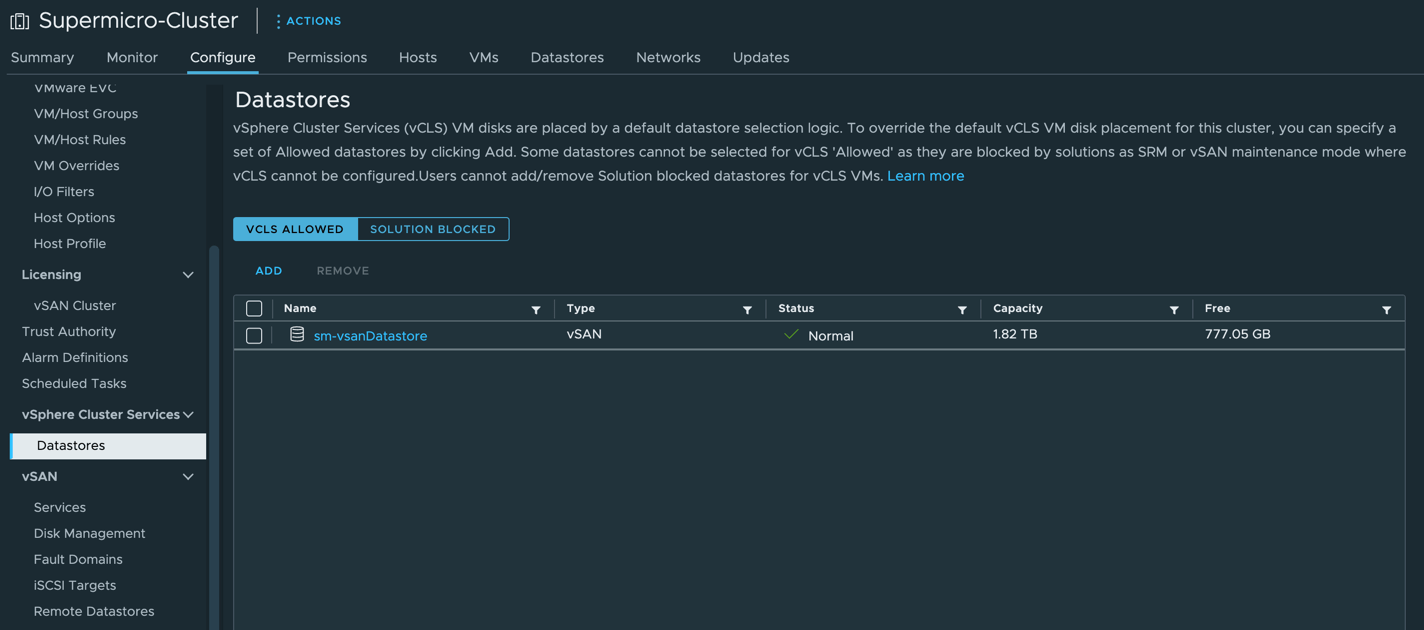
Task: Collapse the vSAN section in sidebar
Action: click(x=188, y=477)
